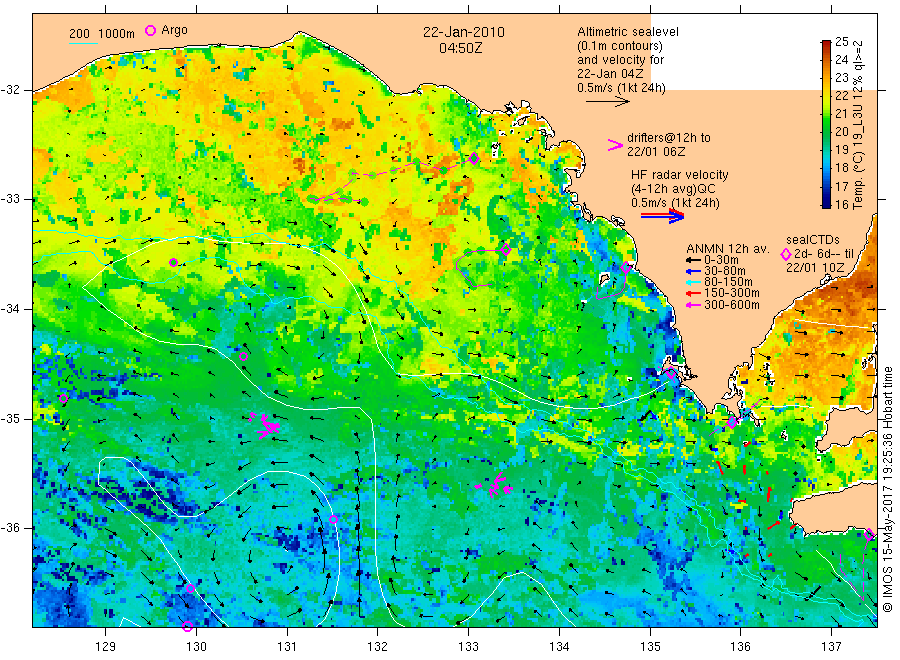900x660 pixels.
Task: Click the seal CTD diamond near 133.4°E, 33.5°S
Action: tap(506, 250)
